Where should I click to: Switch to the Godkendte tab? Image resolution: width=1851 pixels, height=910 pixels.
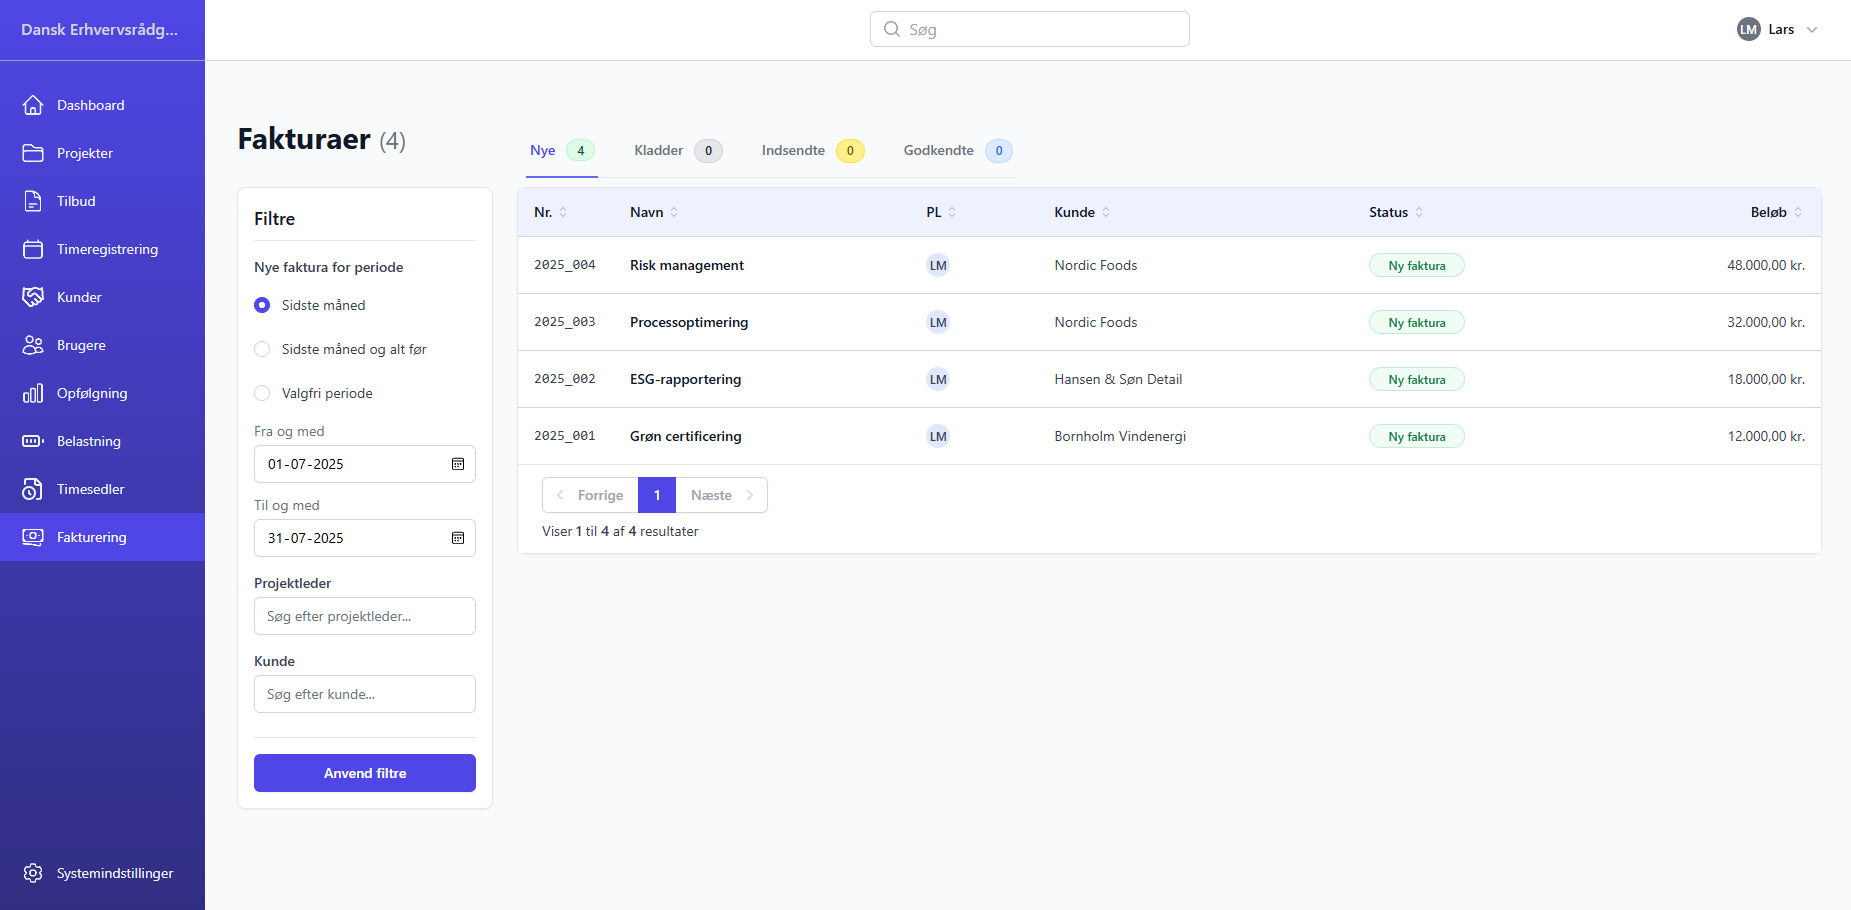(x=958, y=151)
